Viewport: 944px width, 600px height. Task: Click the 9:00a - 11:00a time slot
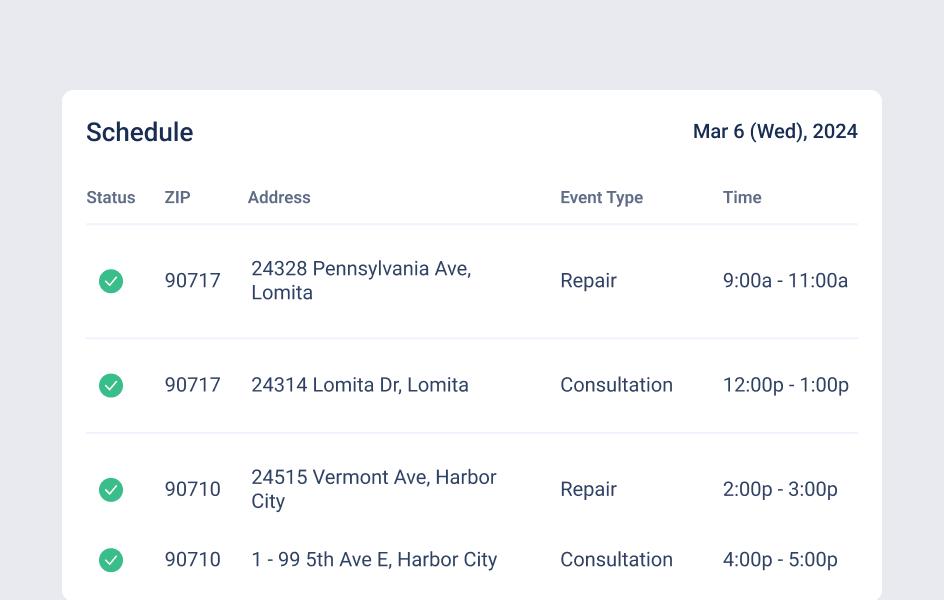[785, 281]
